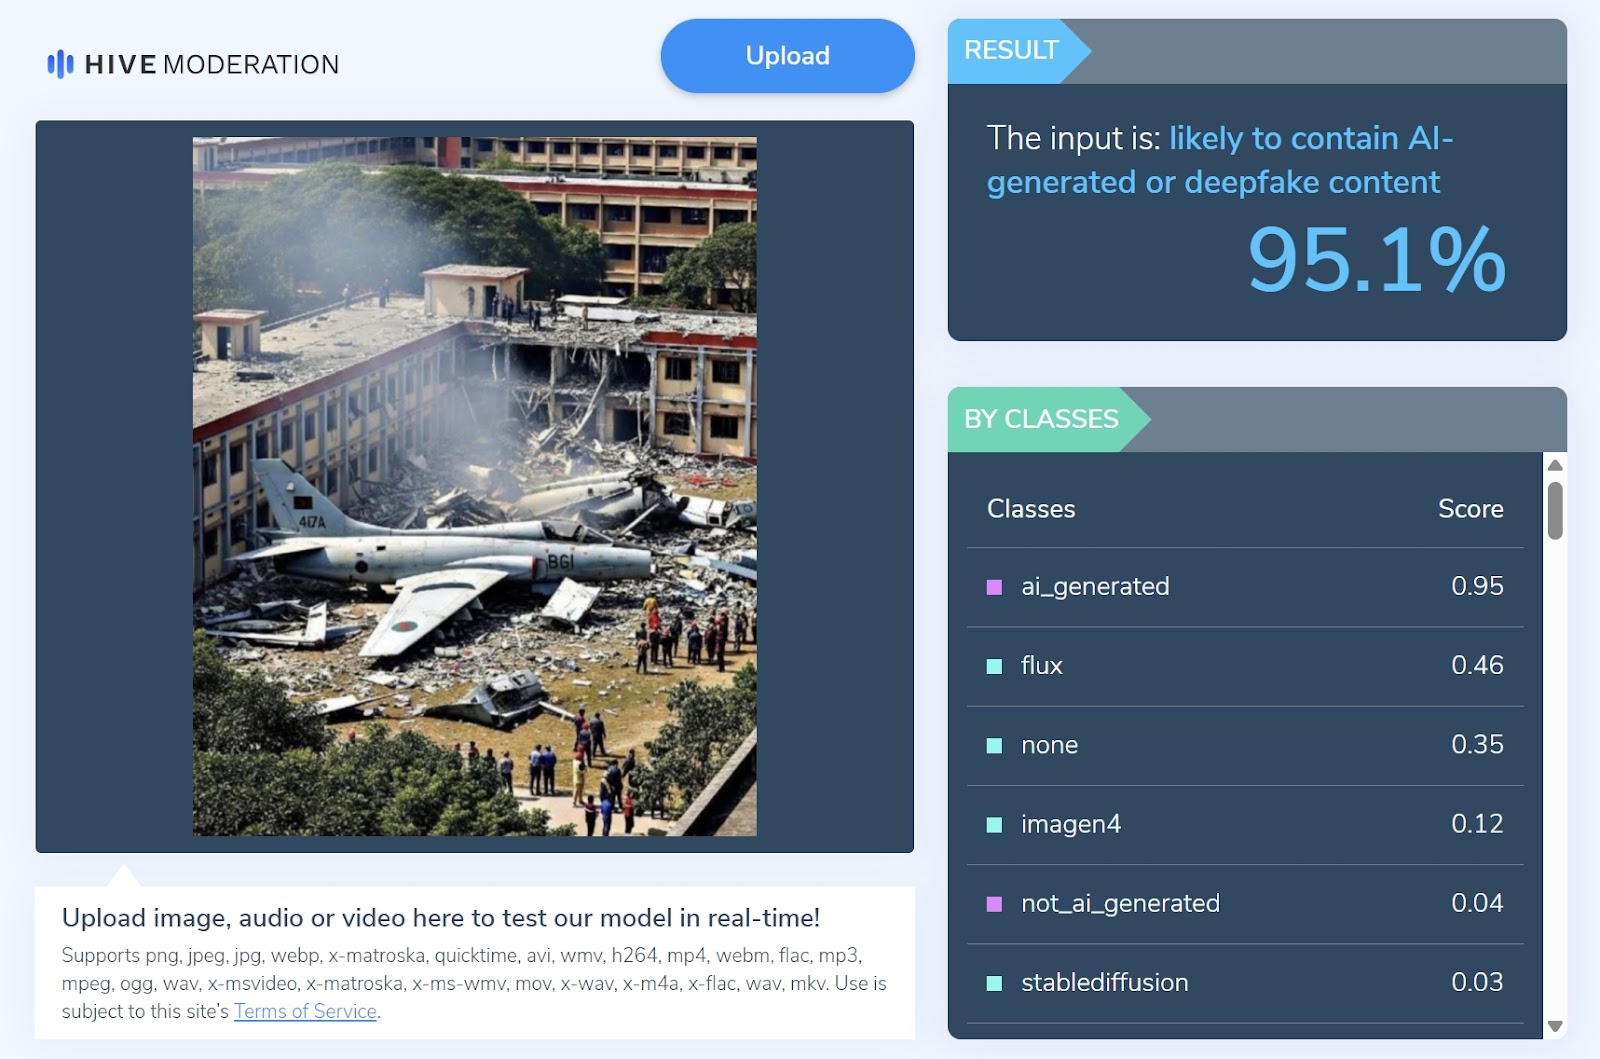
Task: Click the blue Upload button
Action: click(787, 56)
